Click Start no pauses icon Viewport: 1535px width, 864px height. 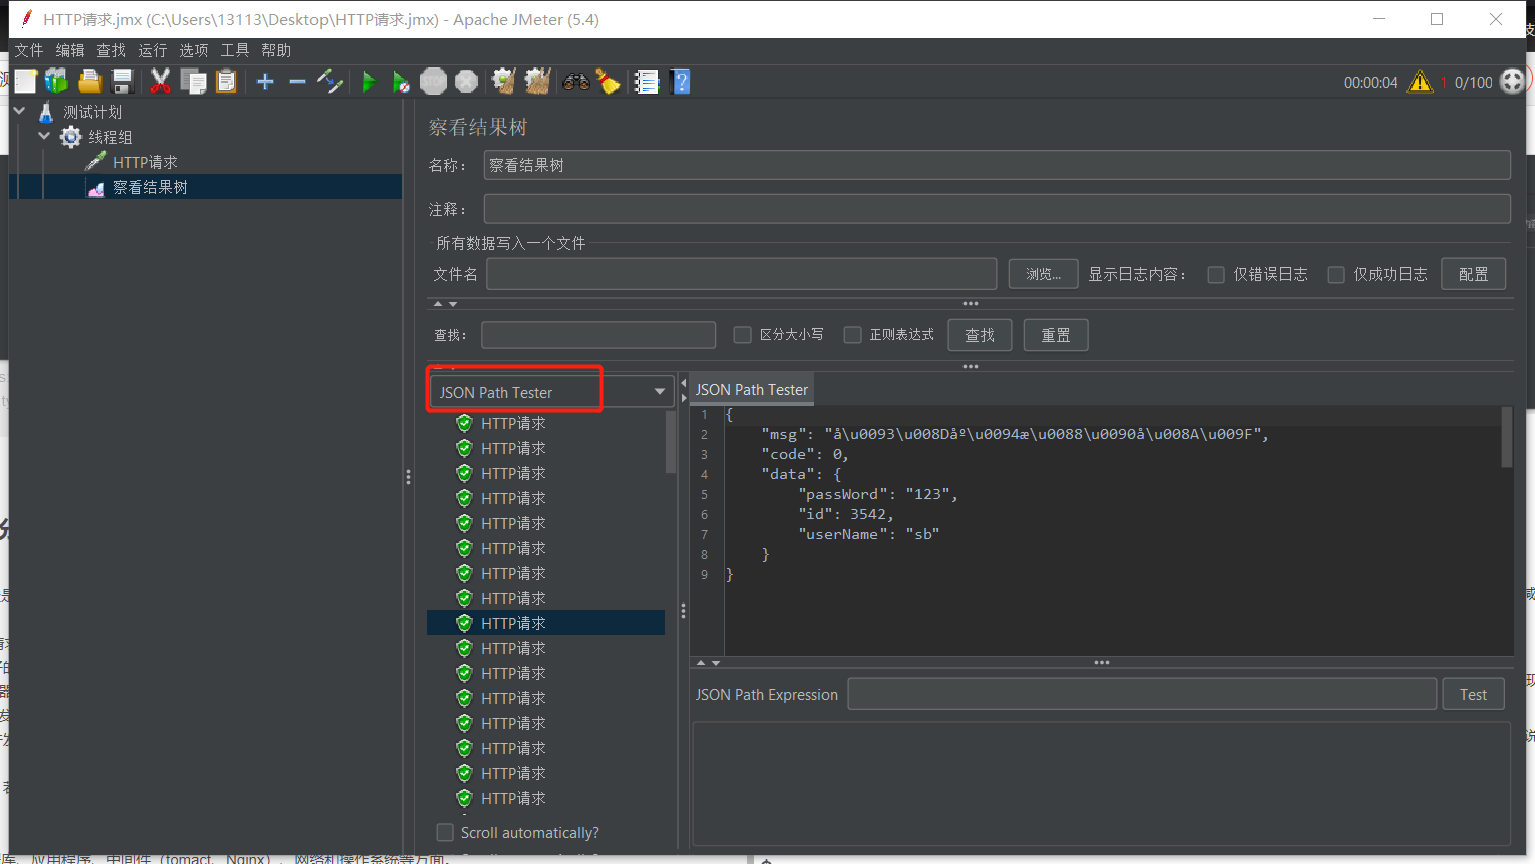[401, 82]
